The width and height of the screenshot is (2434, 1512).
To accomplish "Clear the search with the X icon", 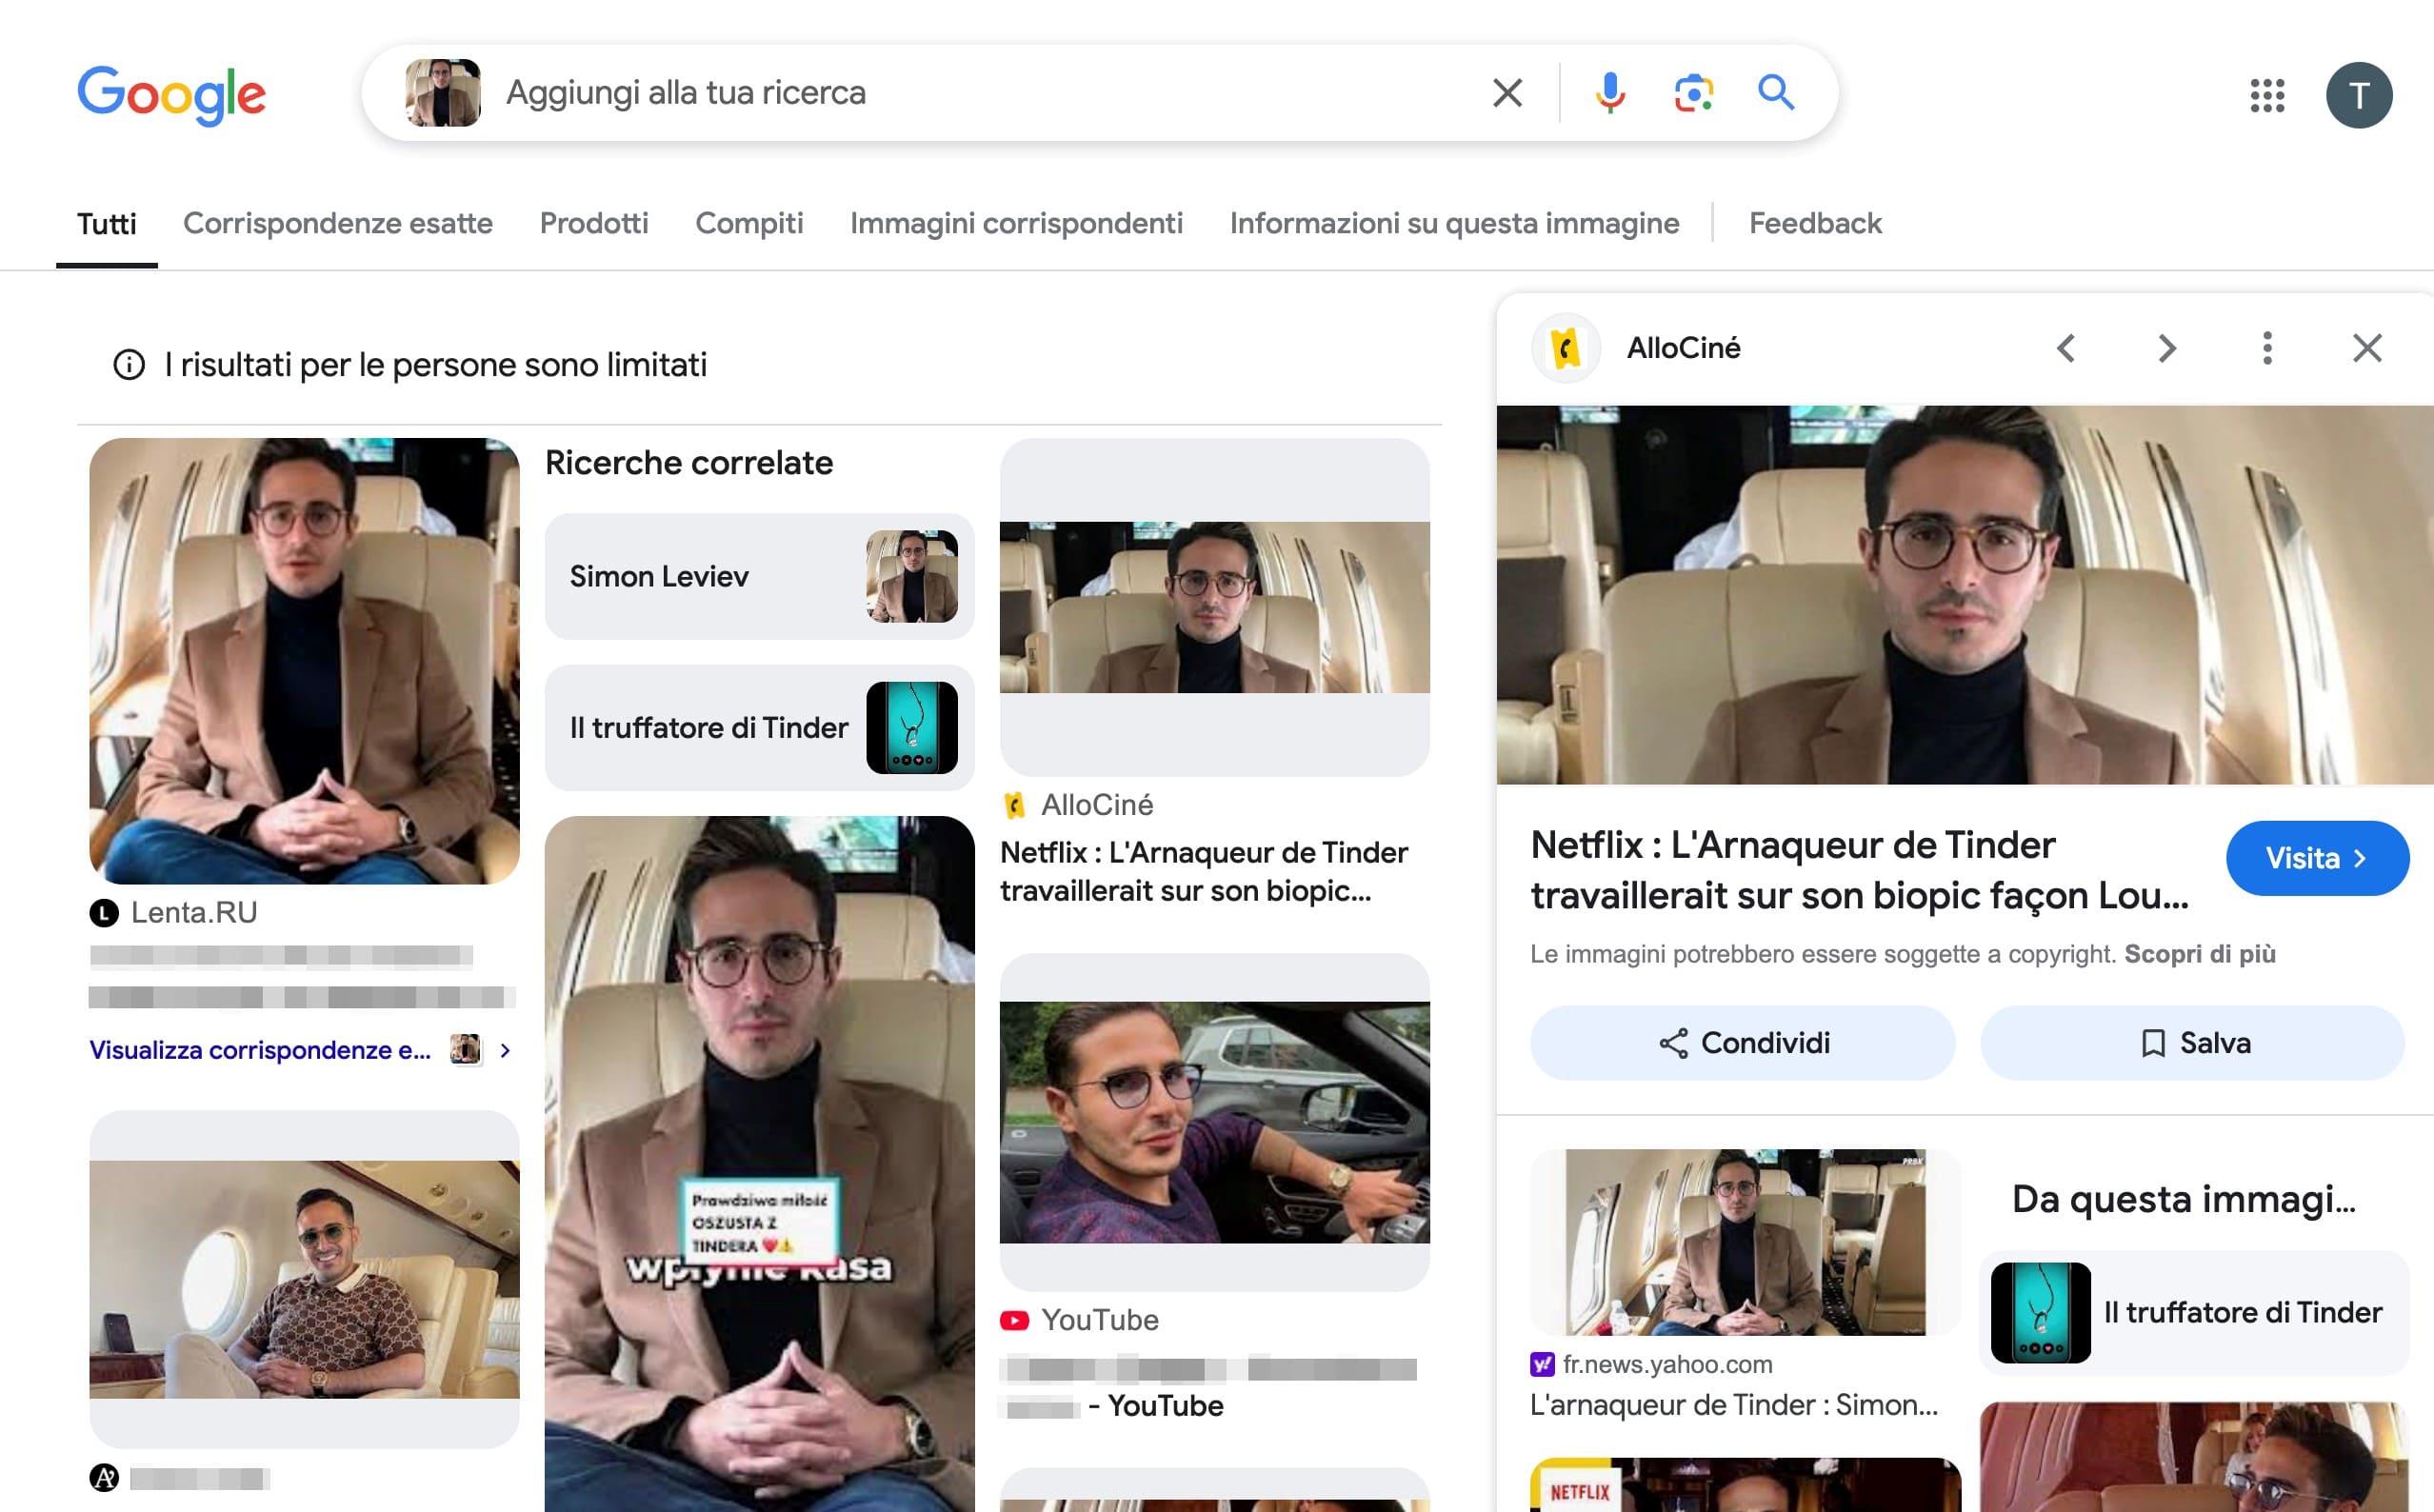I will pyautogui.click(x=1507, y=93).
